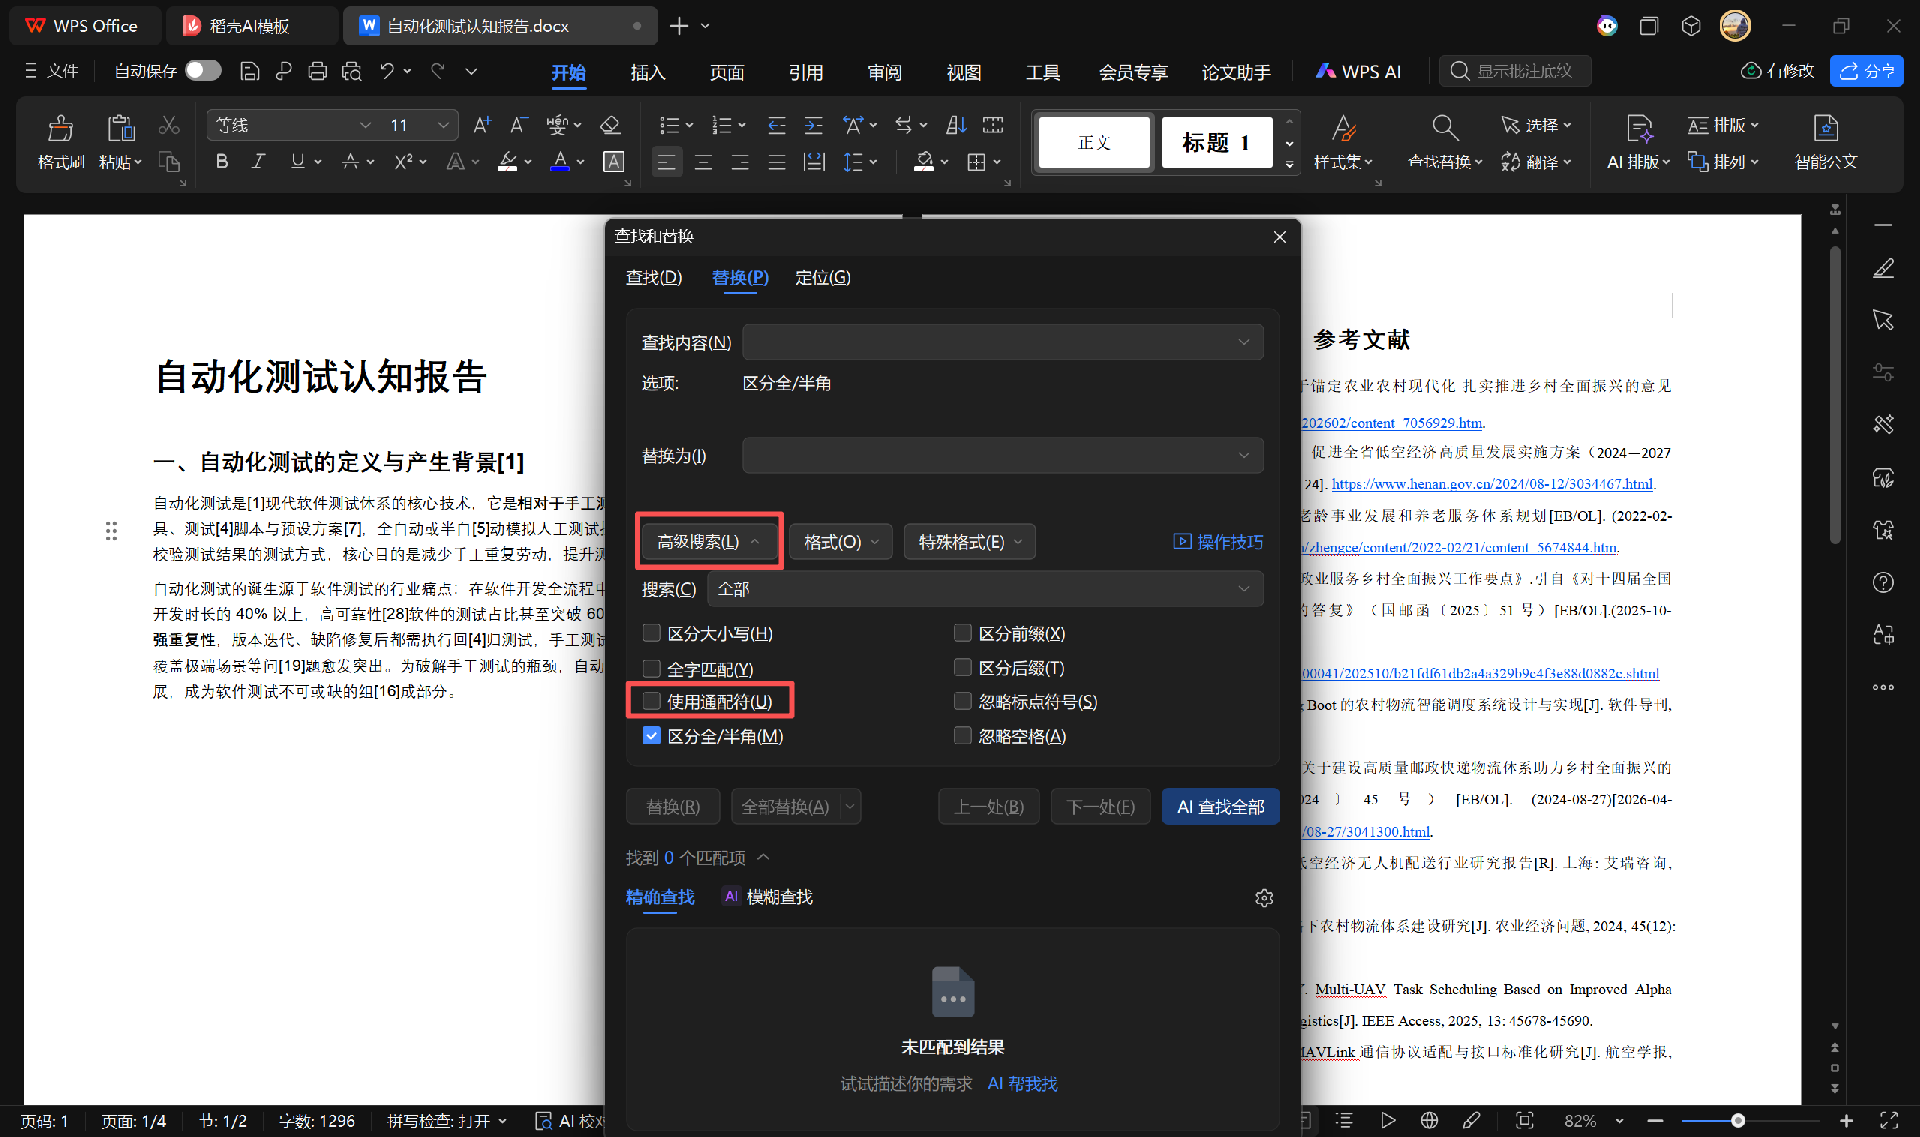Check the whole word match (全字匹配) box
This screenshot has height=1137, width=1920.
pyautogui.click(x=652, y=668)
